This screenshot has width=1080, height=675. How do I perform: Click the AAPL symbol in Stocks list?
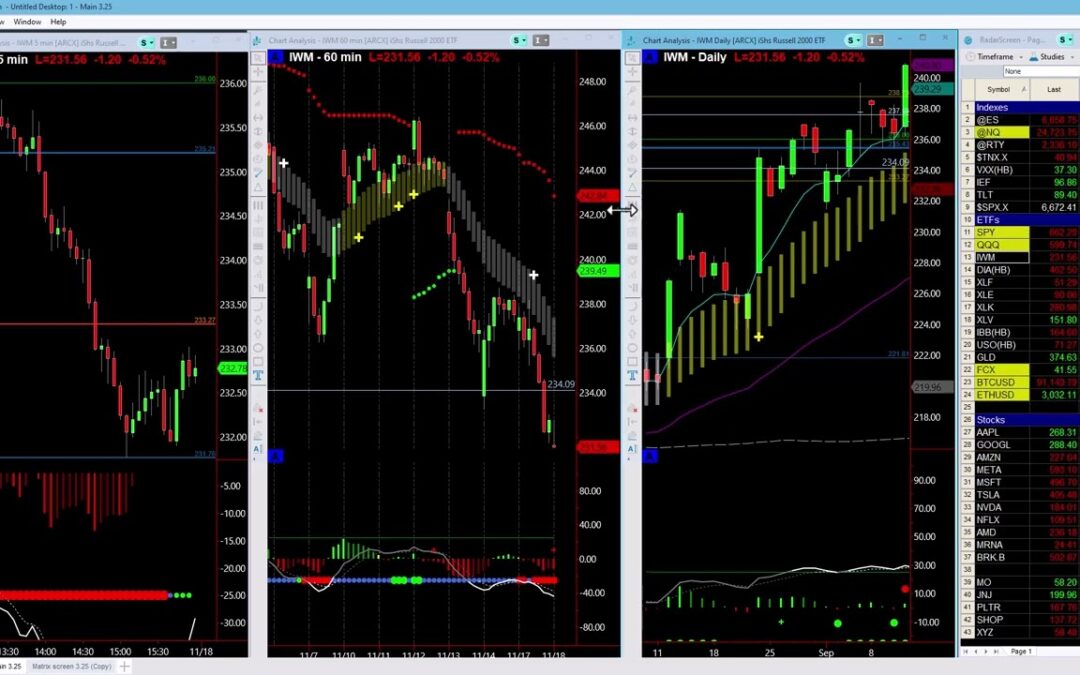[988, 432]
